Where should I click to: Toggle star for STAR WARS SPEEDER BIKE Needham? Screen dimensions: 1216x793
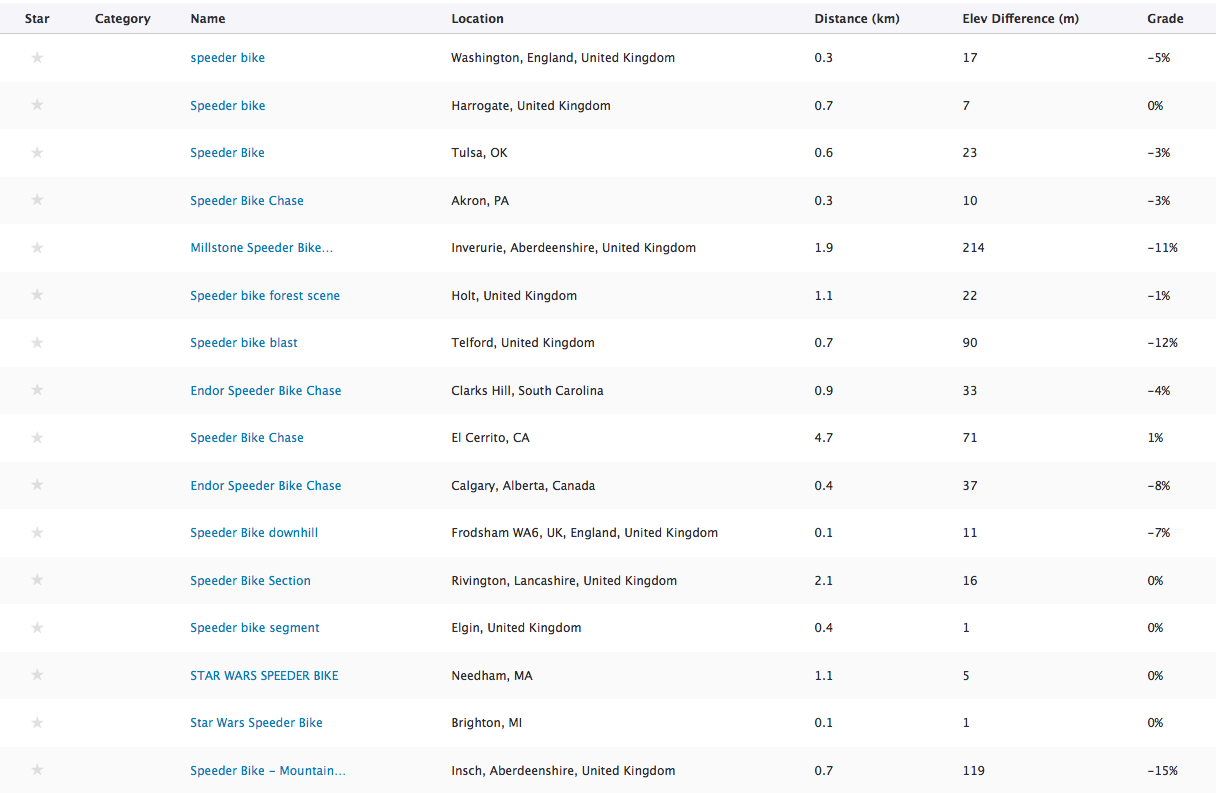tap(37, 675)
